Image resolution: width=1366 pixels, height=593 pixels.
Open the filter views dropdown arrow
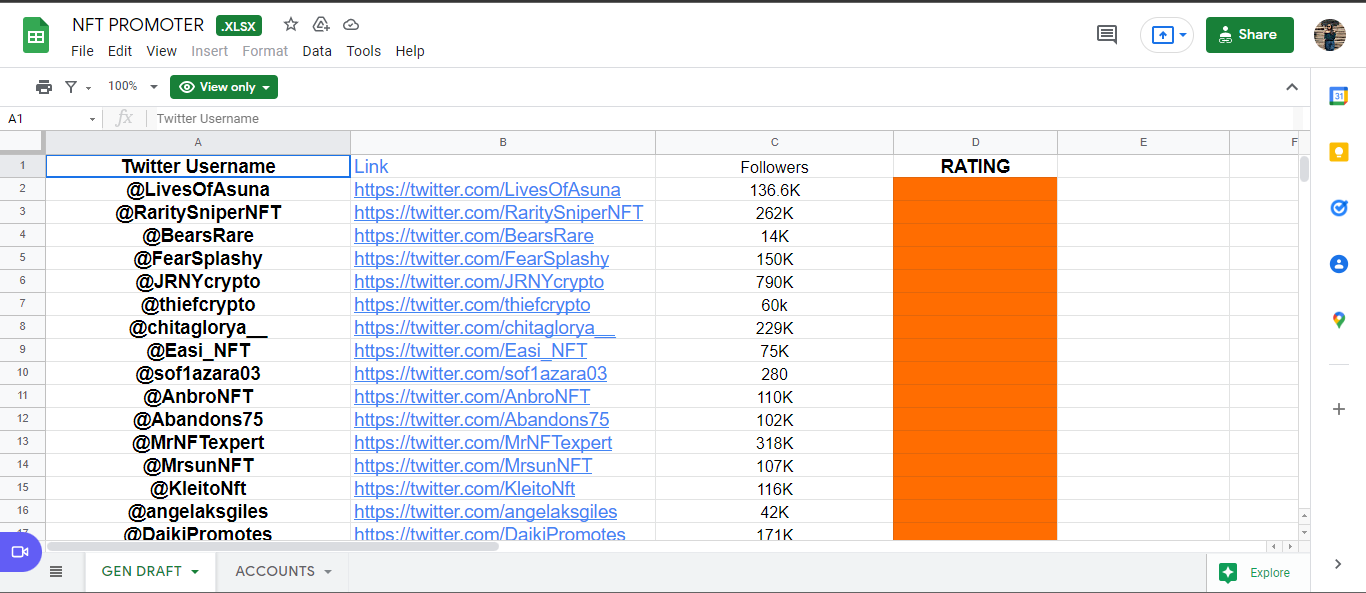click(88, 88)
